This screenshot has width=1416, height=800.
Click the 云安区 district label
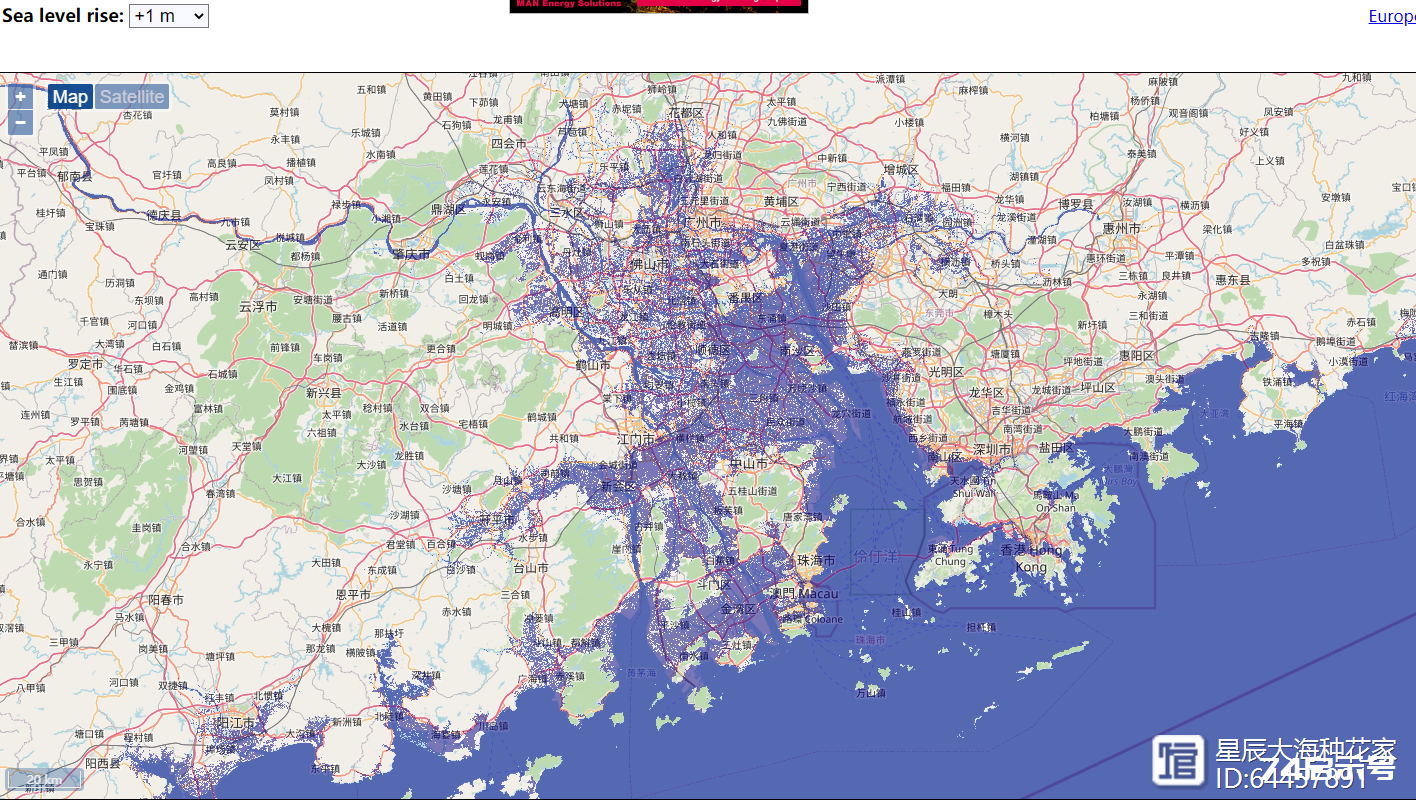pyautogui.click(x=243, y=244)
